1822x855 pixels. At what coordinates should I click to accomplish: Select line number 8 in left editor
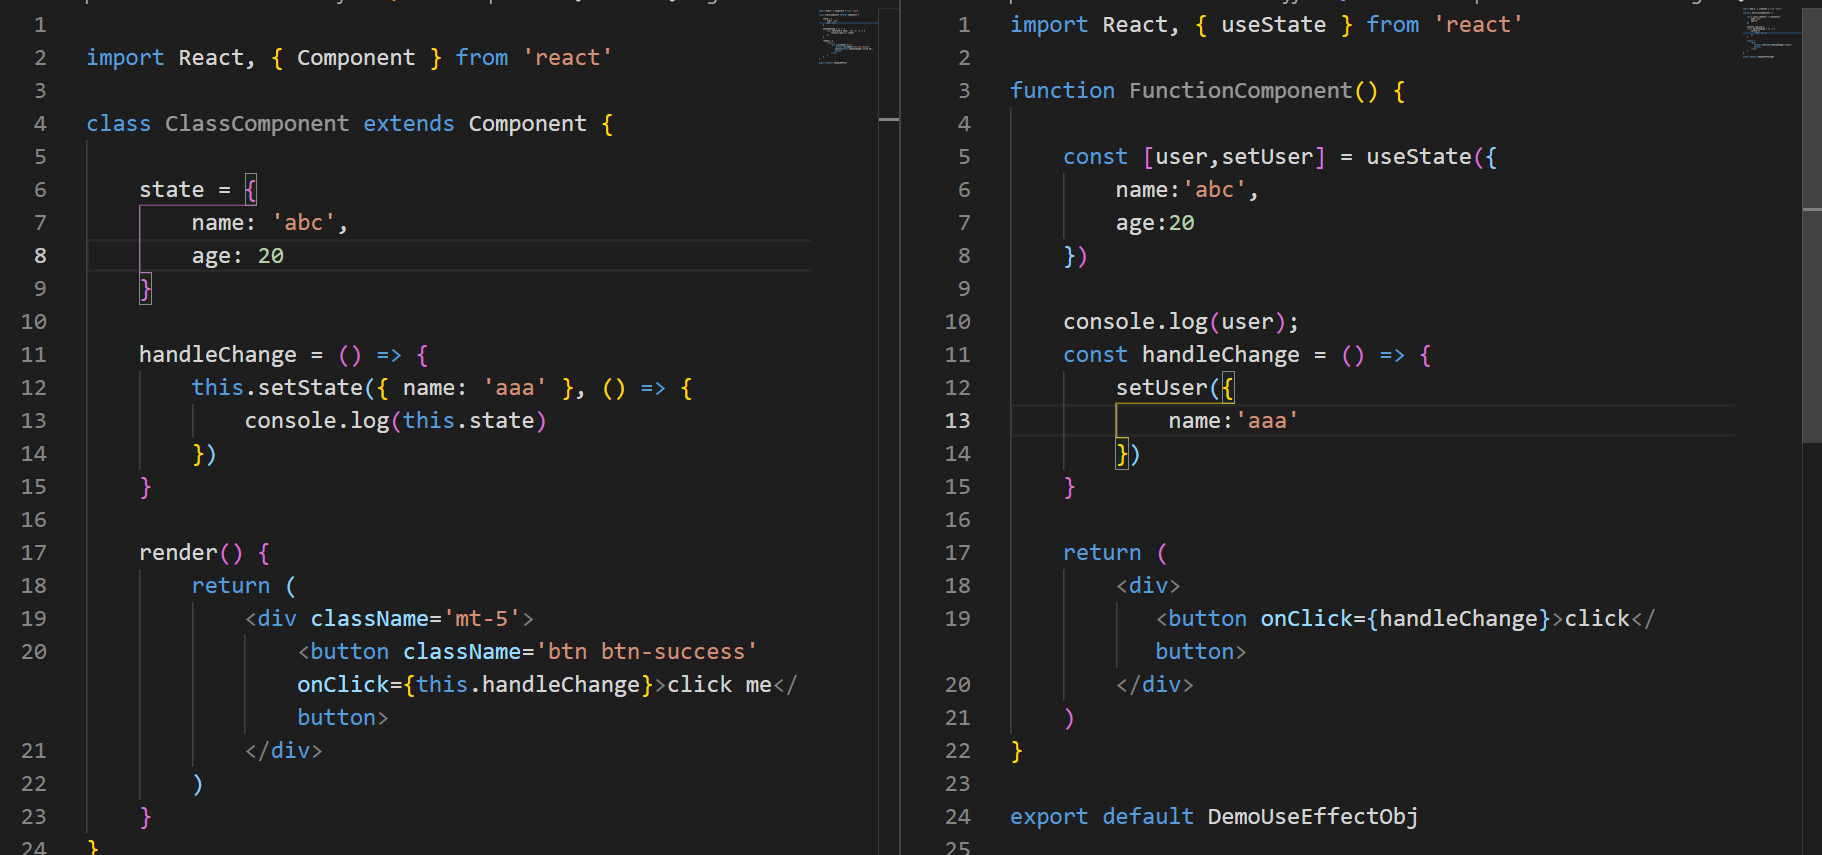point(40,256)
